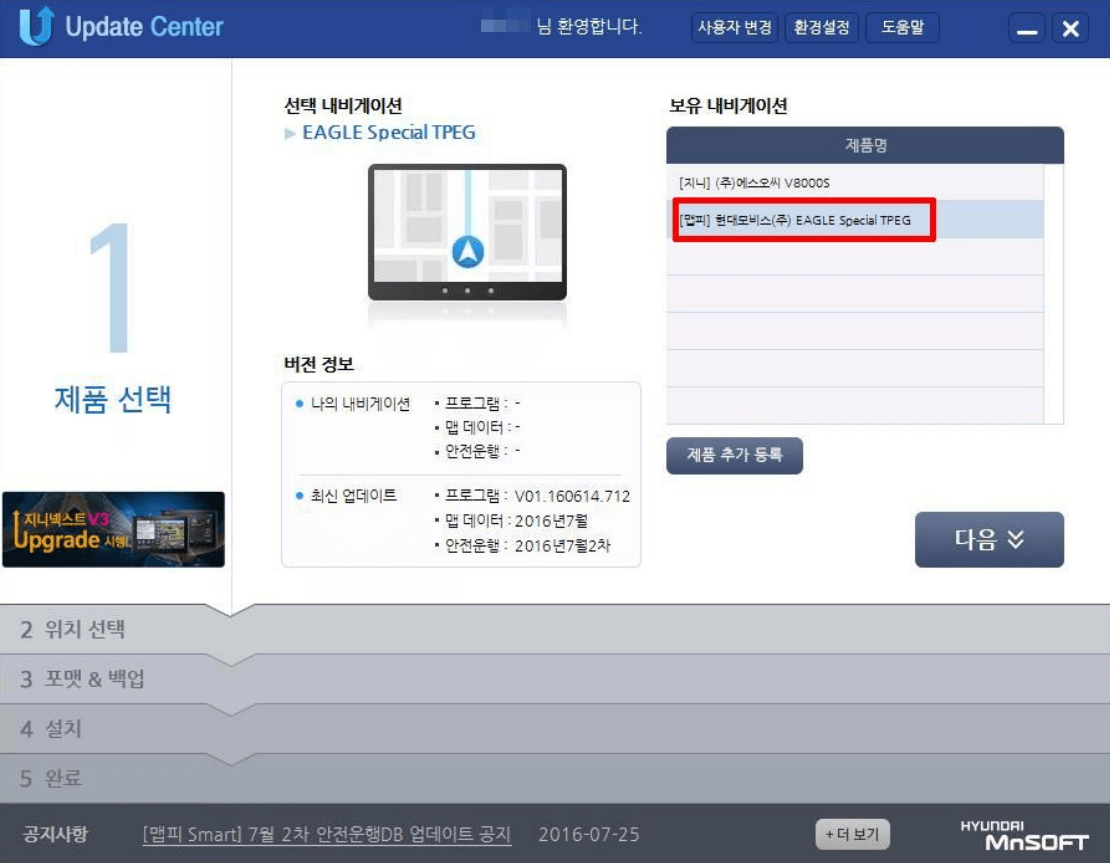Click the Hyundai MnSOFT logo
The image size is (1110, 863).
[x=1024, y=835]
